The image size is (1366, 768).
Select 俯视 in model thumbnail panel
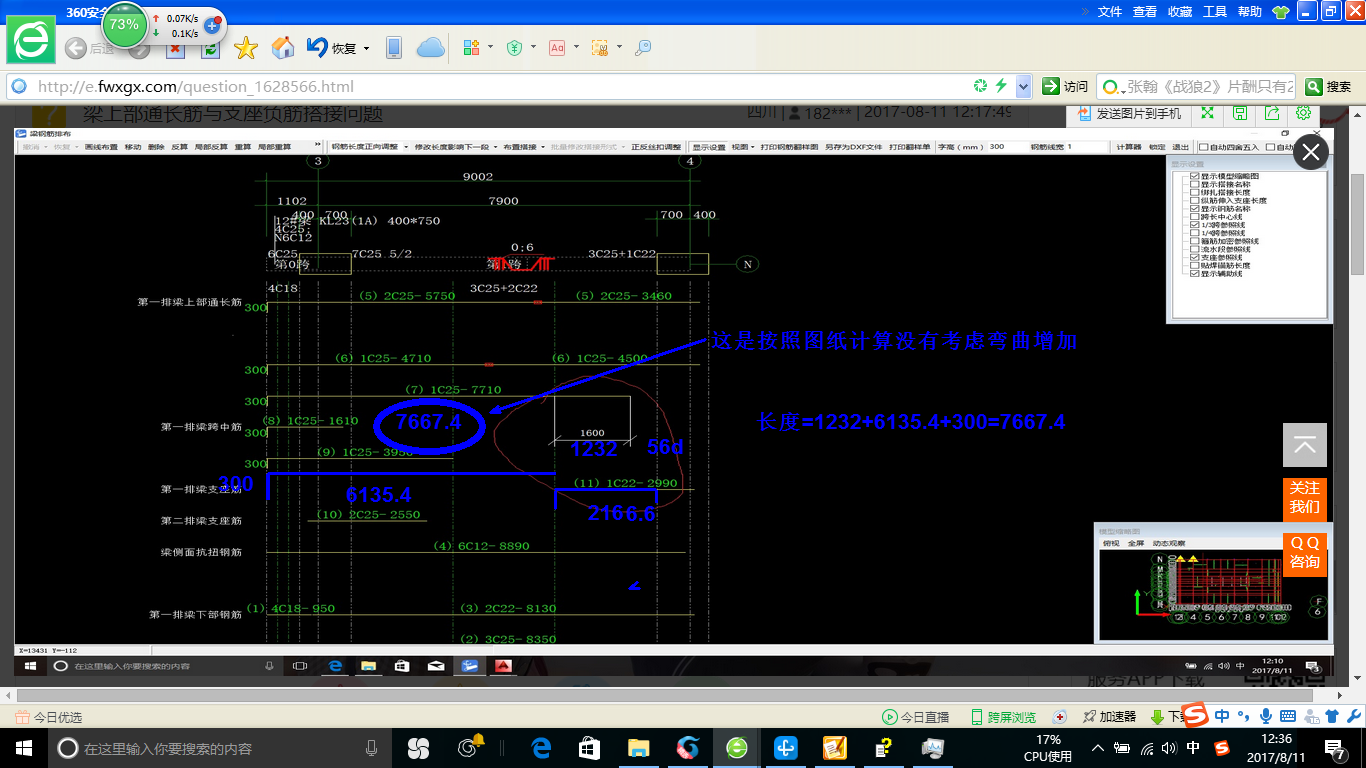[x=1110, y=543]
